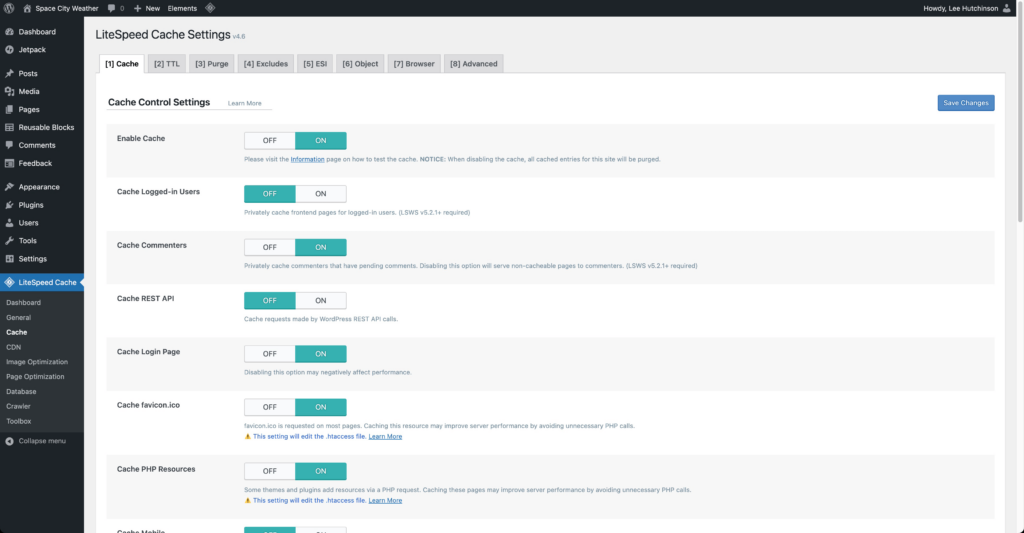Select Cache submenu under LiteSpeed Cache
The height and width of the screenshot is (533, 1024).
point(16,332)
